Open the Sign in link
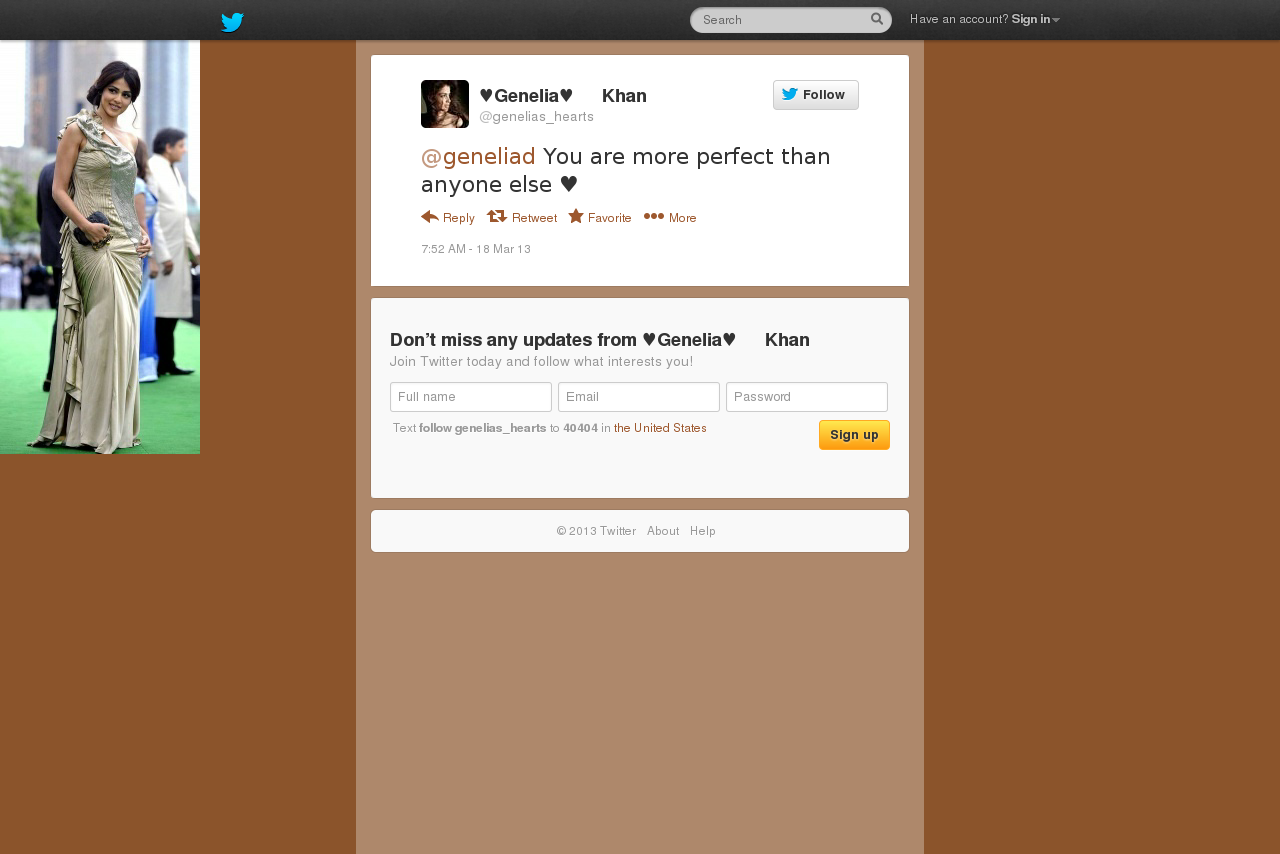1280x854 pixels. (1031, 19)
